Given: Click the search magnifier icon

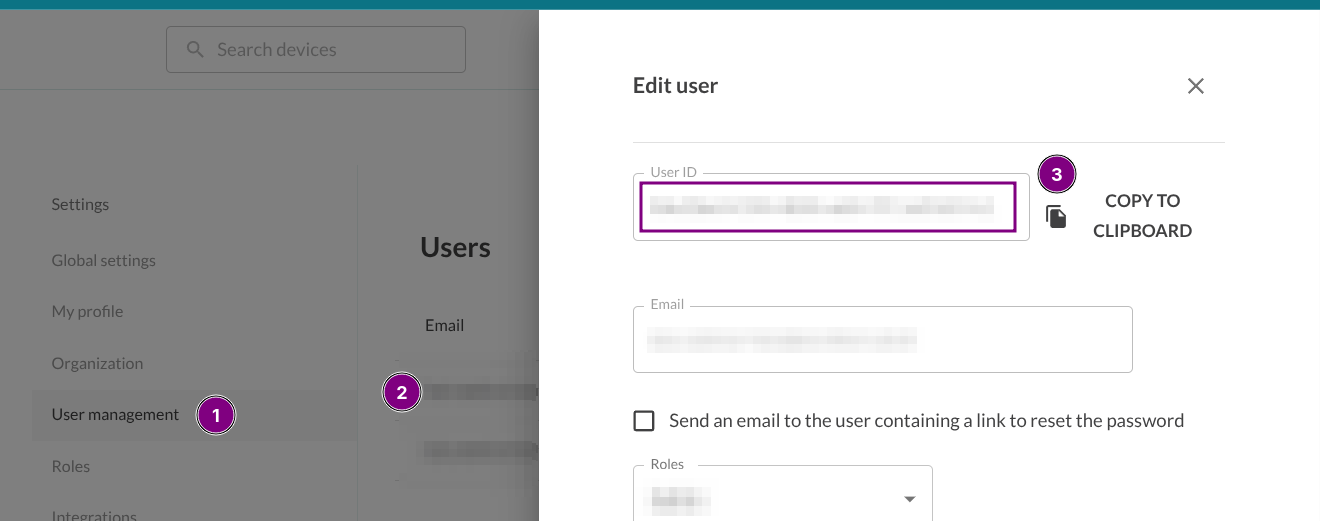Looking at the screenshot, I should click(195, 49).
